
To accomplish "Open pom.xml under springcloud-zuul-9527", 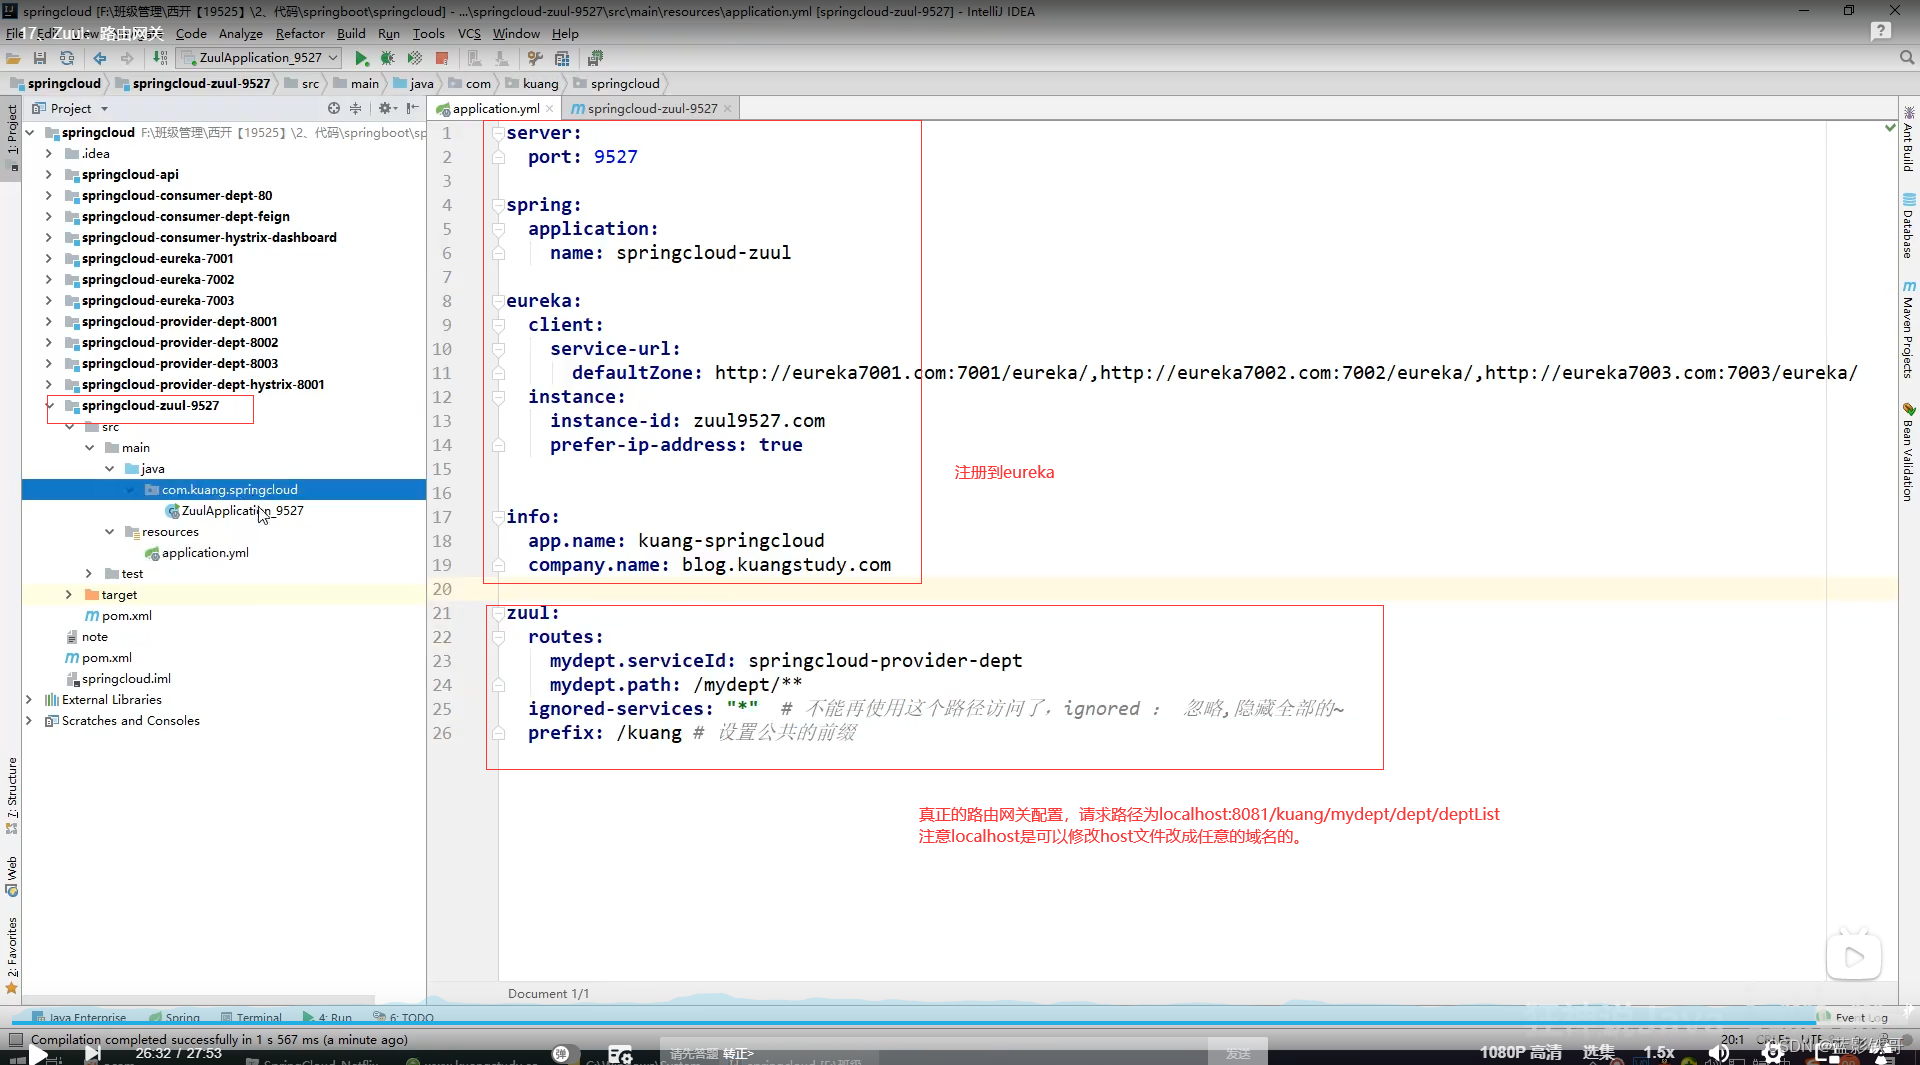I will [119, 615].
